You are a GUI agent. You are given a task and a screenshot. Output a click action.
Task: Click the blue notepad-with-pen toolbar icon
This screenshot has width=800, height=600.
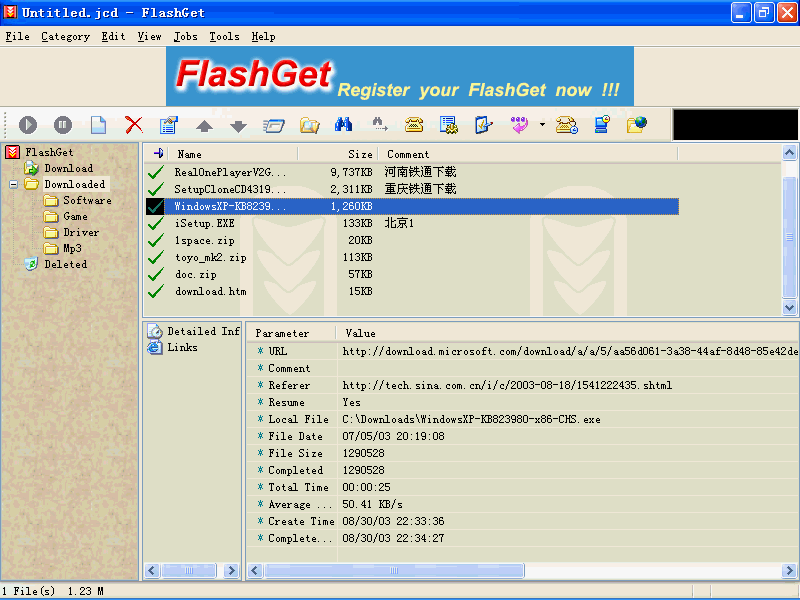point(484,125)
